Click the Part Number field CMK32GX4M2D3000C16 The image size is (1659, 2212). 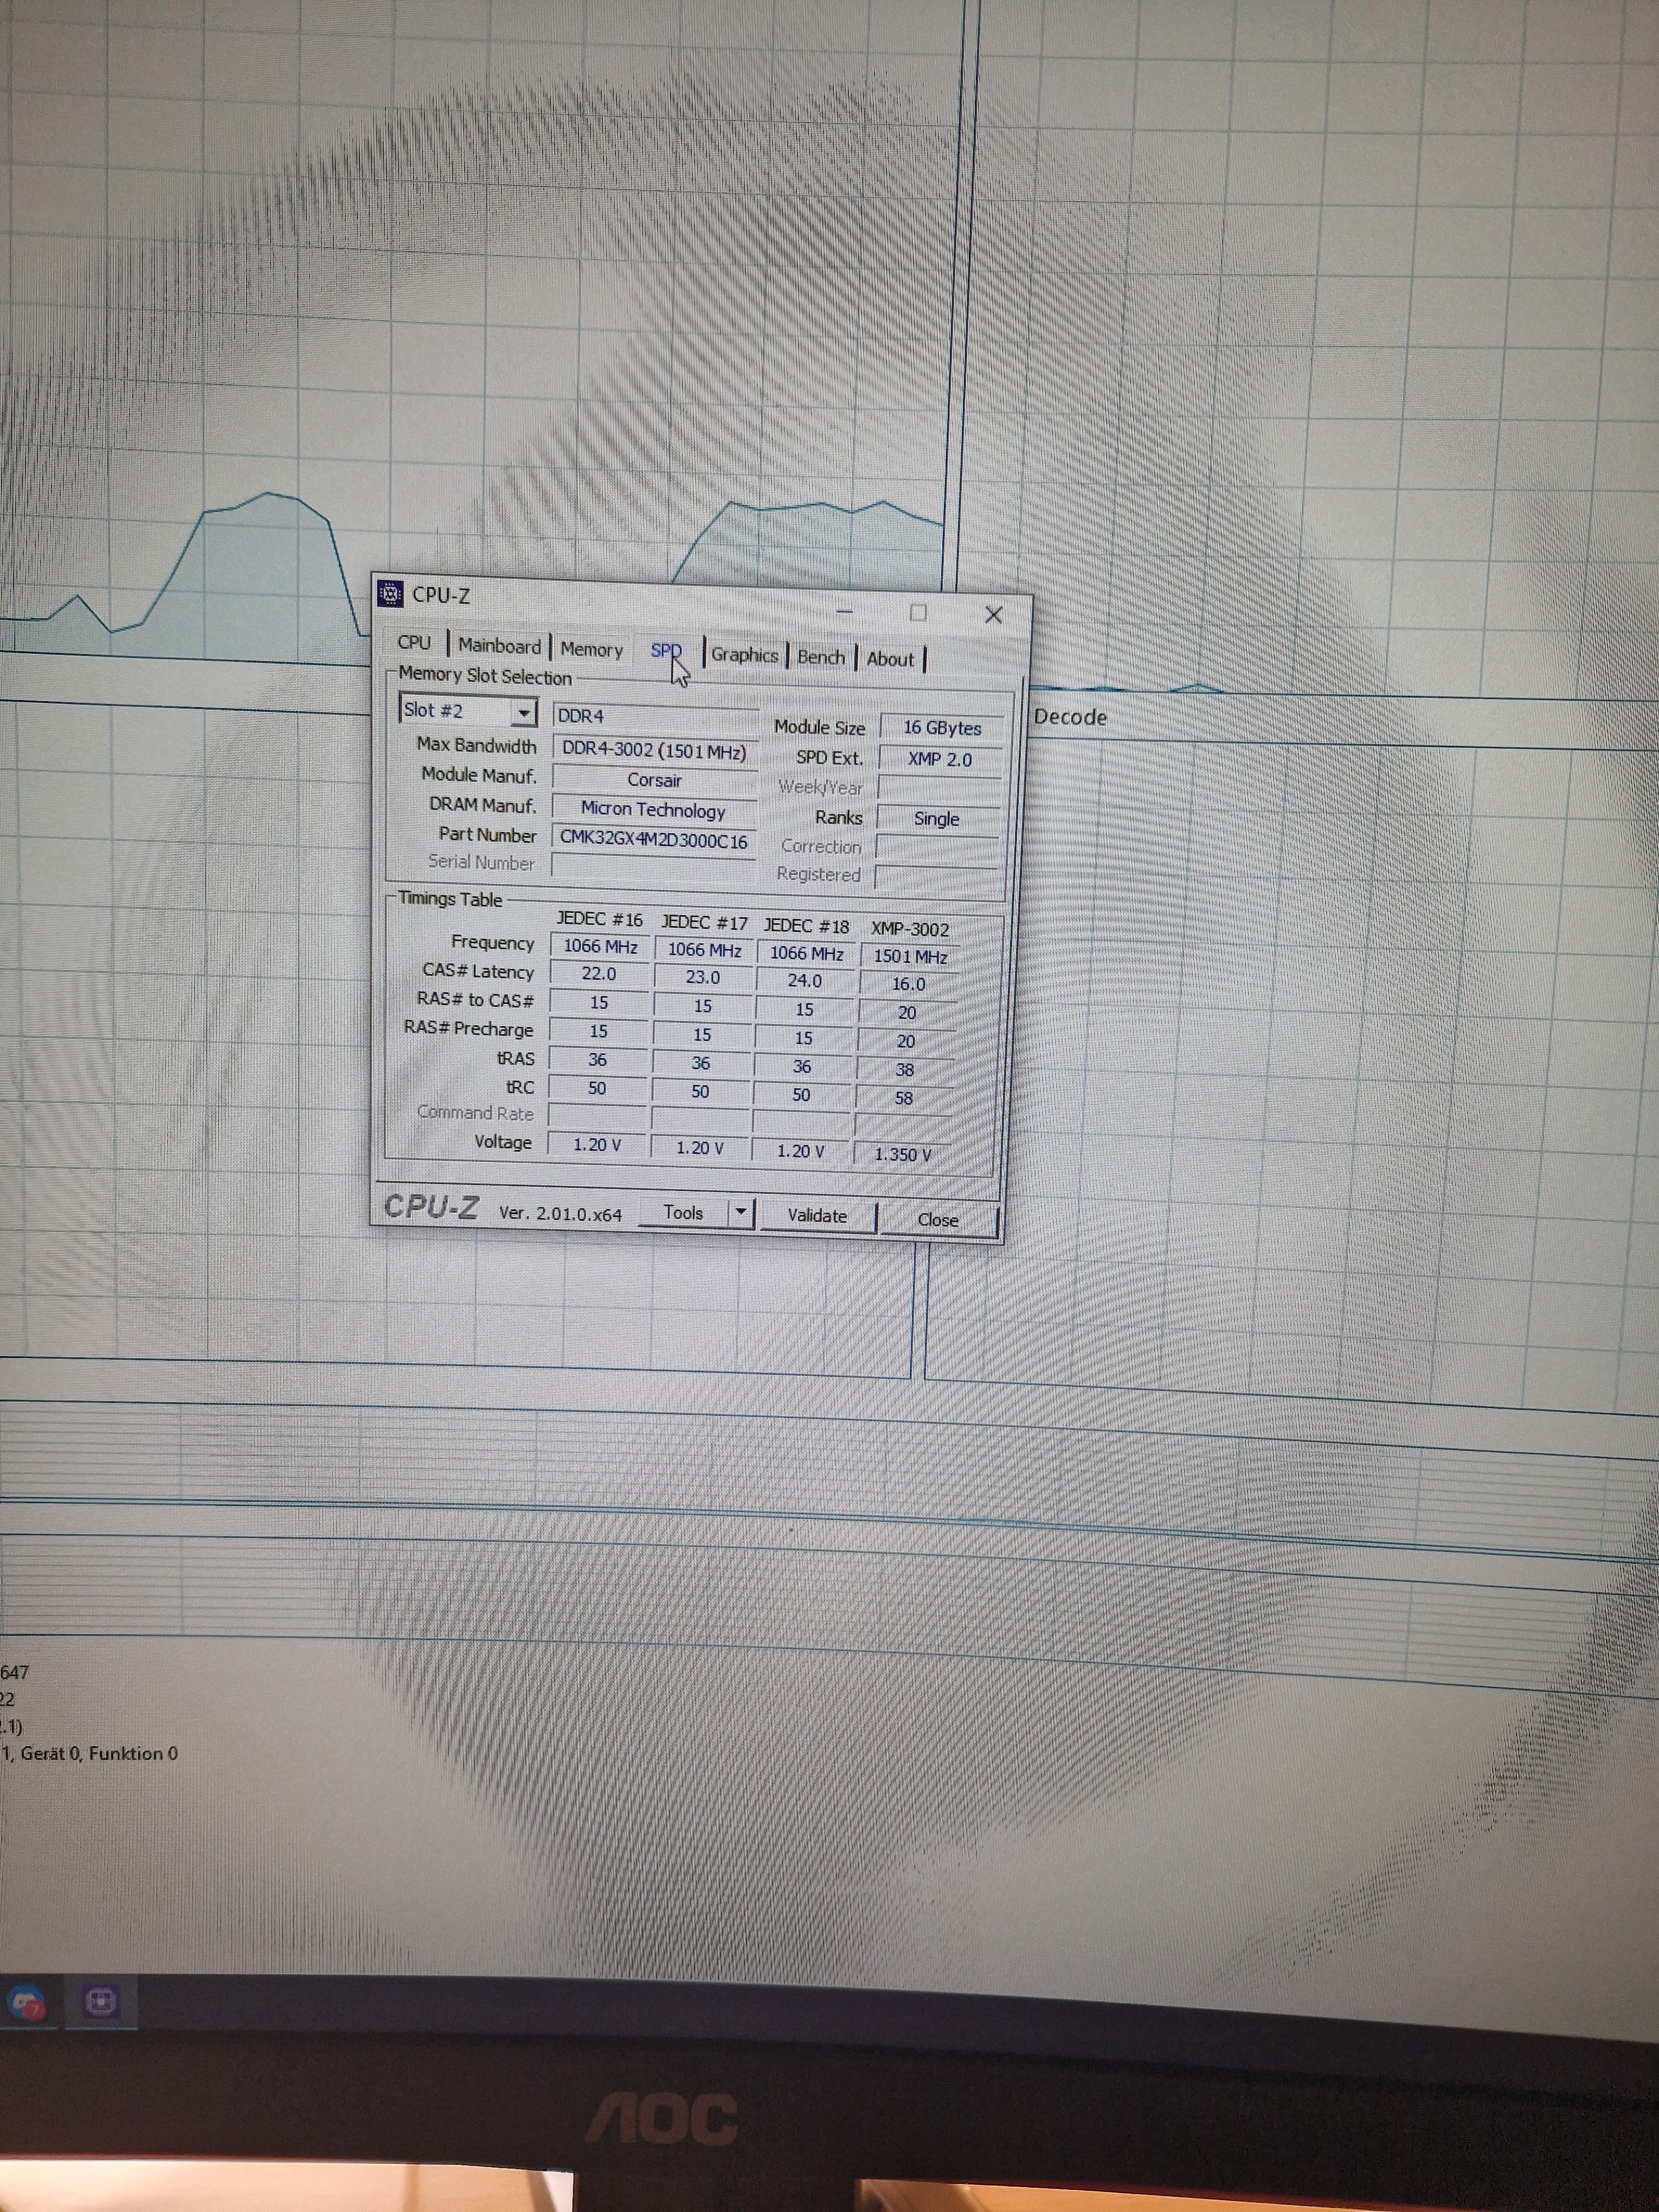click(653, 840)
